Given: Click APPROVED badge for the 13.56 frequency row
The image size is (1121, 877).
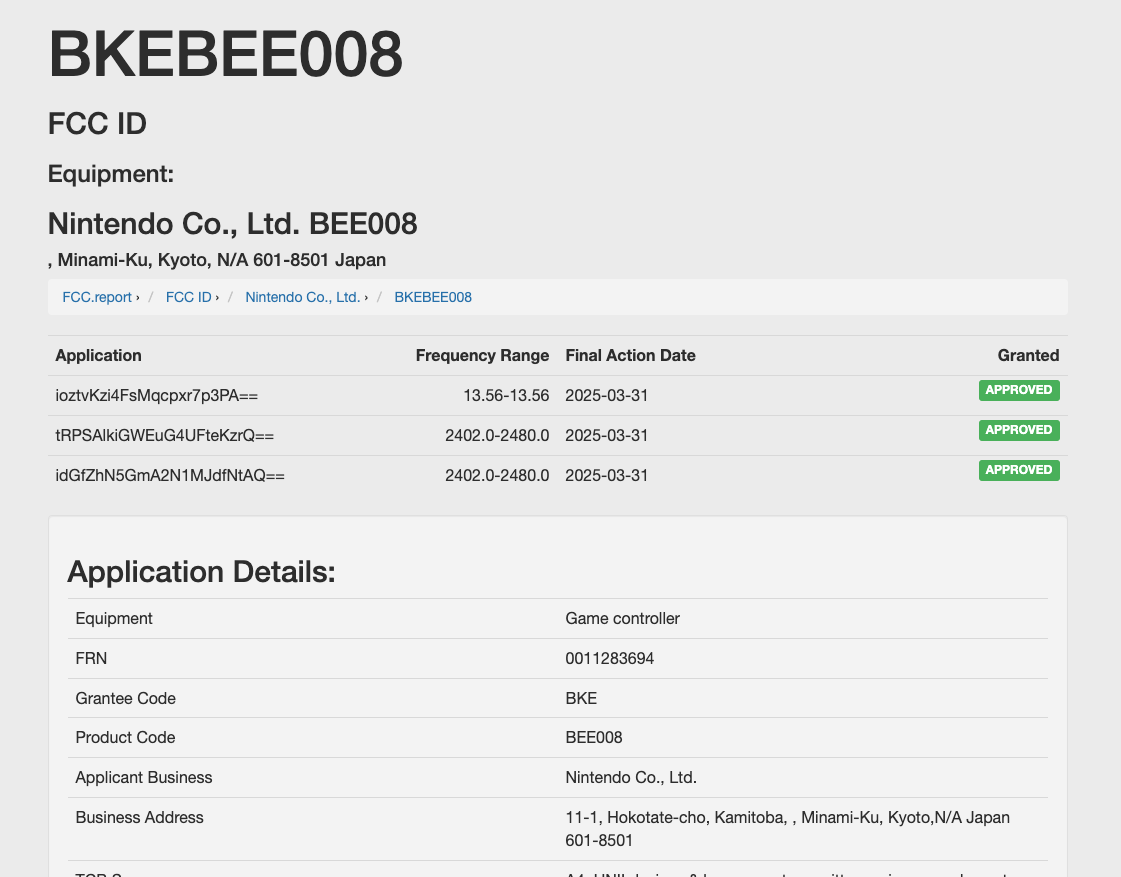Looking at the screenshot, I should coord(1018,390).
